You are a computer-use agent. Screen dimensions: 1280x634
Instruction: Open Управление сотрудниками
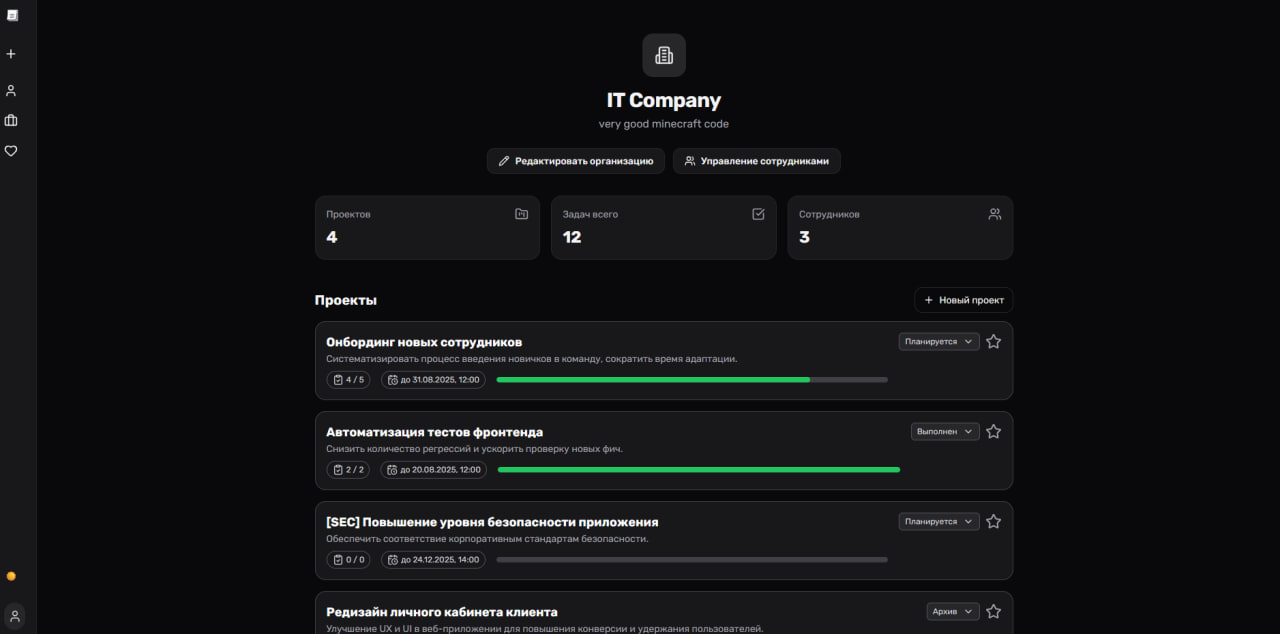click(x=756, y=161)
